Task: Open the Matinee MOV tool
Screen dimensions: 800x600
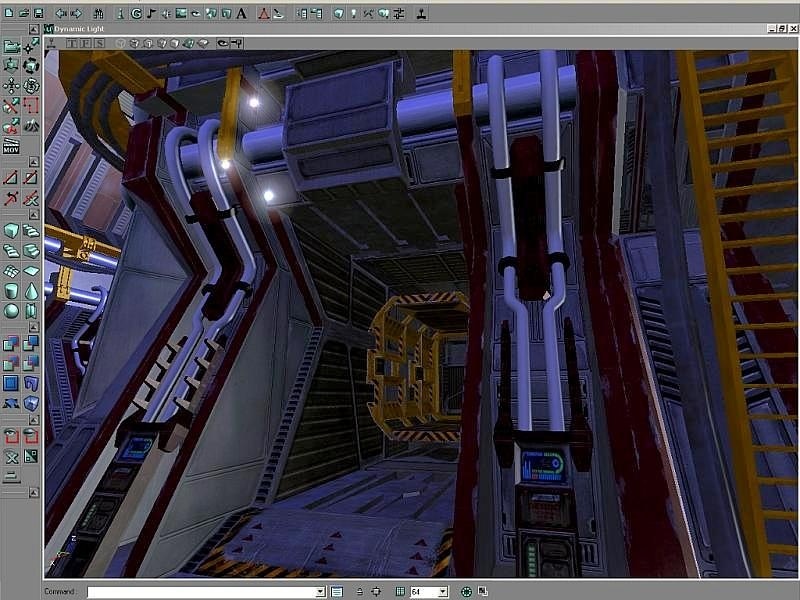Action: click(x=11, y=146)
